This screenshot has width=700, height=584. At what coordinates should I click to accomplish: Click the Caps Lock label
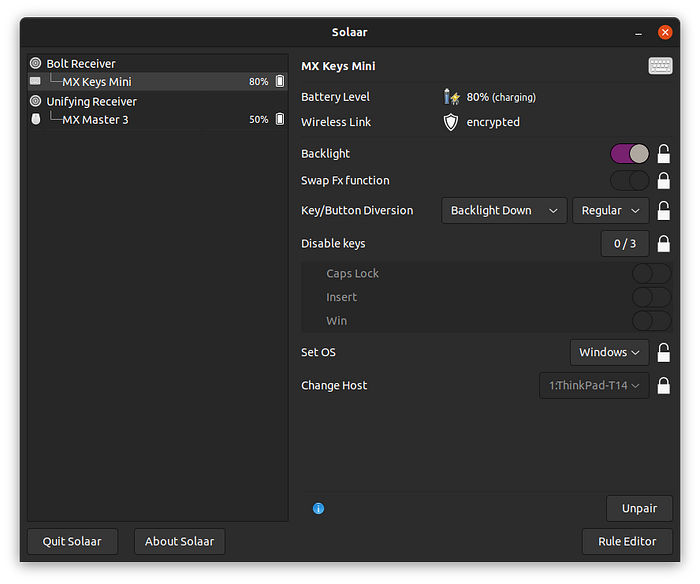point(352,273)
